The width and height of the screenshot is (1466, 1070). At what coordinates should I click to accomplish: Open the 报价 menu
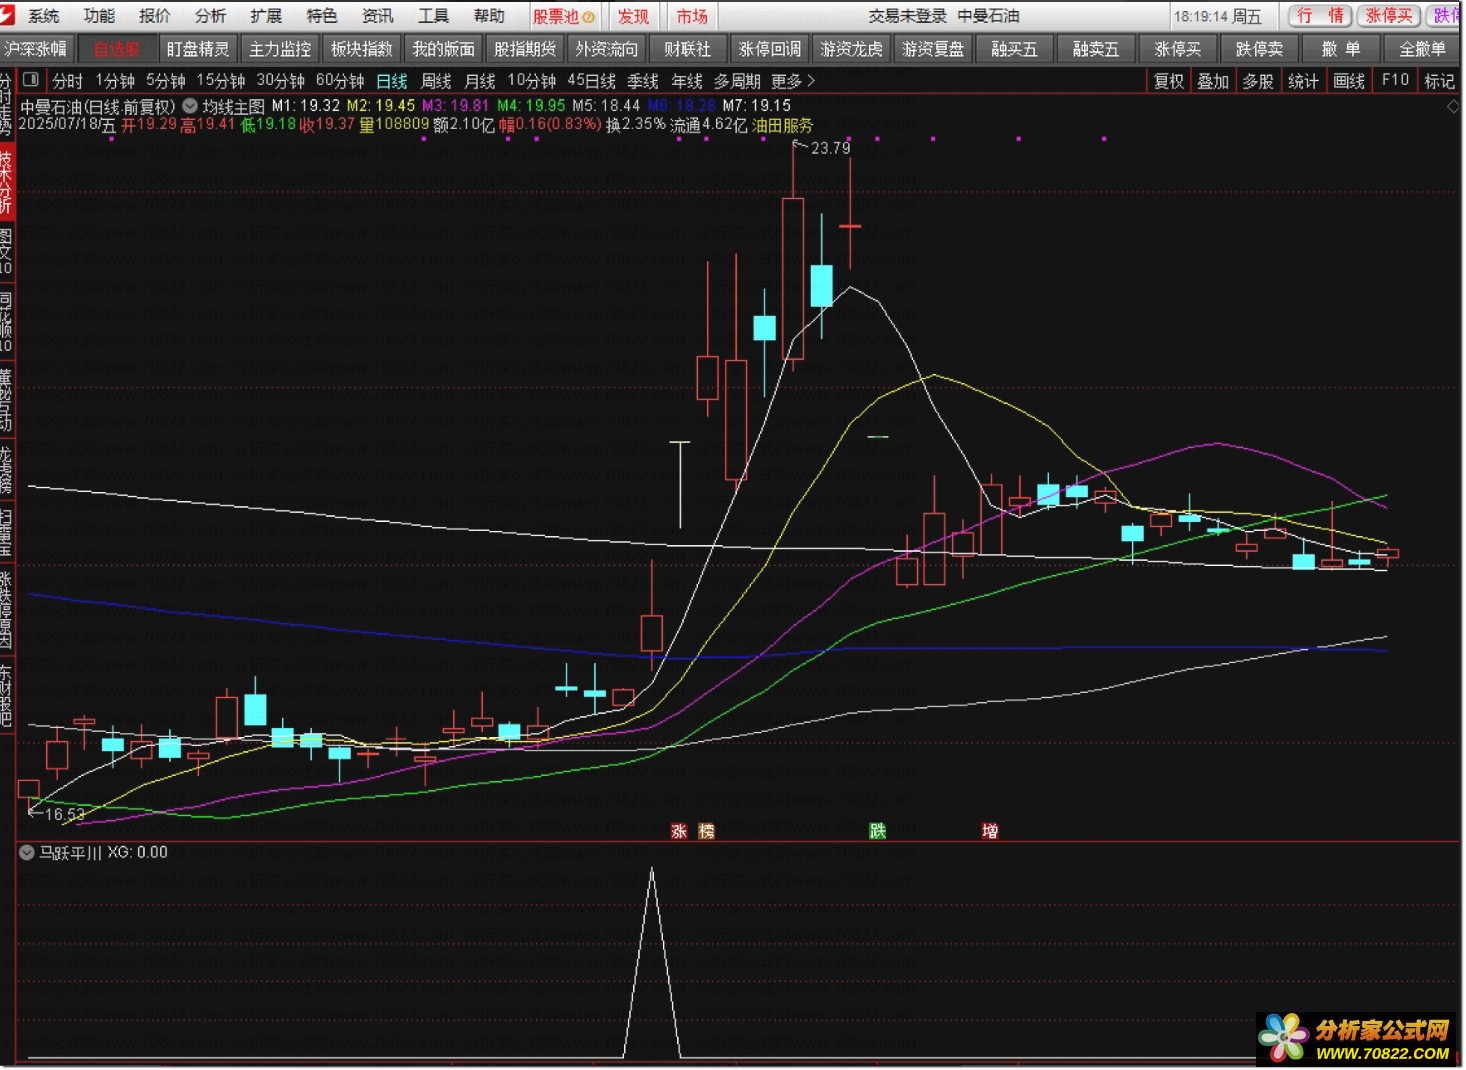pyautogui.click(x=155, y=16)
